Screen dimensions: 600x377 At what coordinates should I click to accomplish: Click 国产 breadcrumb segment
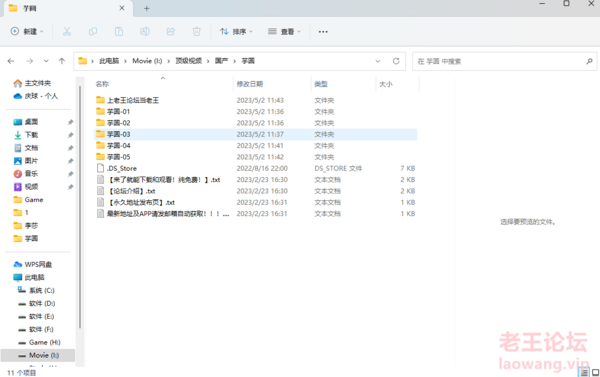tap(221, 61)
